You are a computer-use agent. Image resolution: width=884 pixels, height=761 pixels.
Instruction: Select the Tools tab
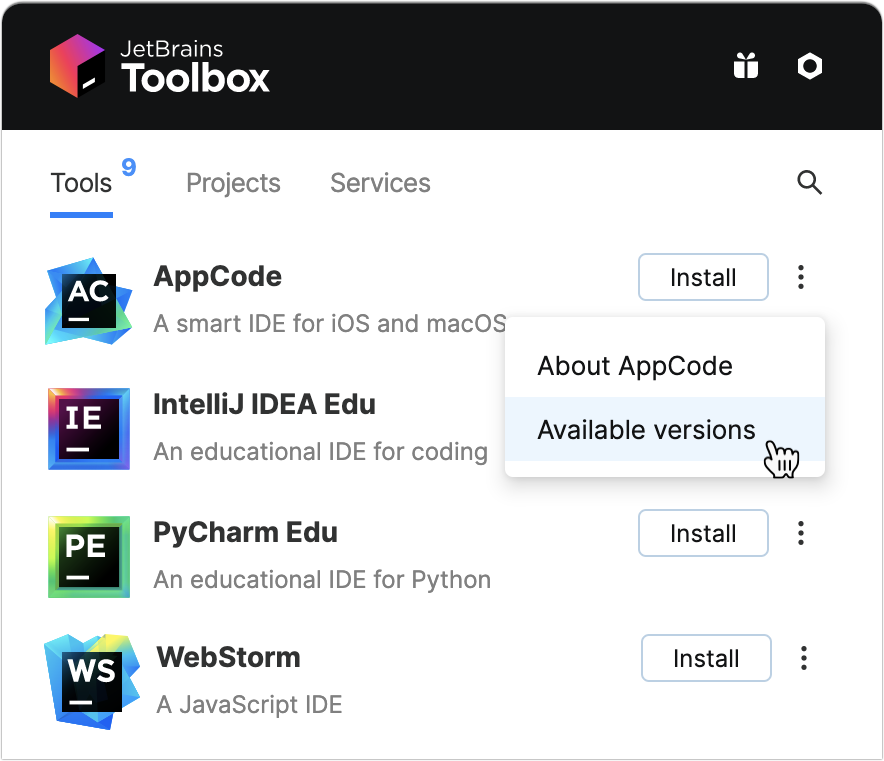point(81,183)
